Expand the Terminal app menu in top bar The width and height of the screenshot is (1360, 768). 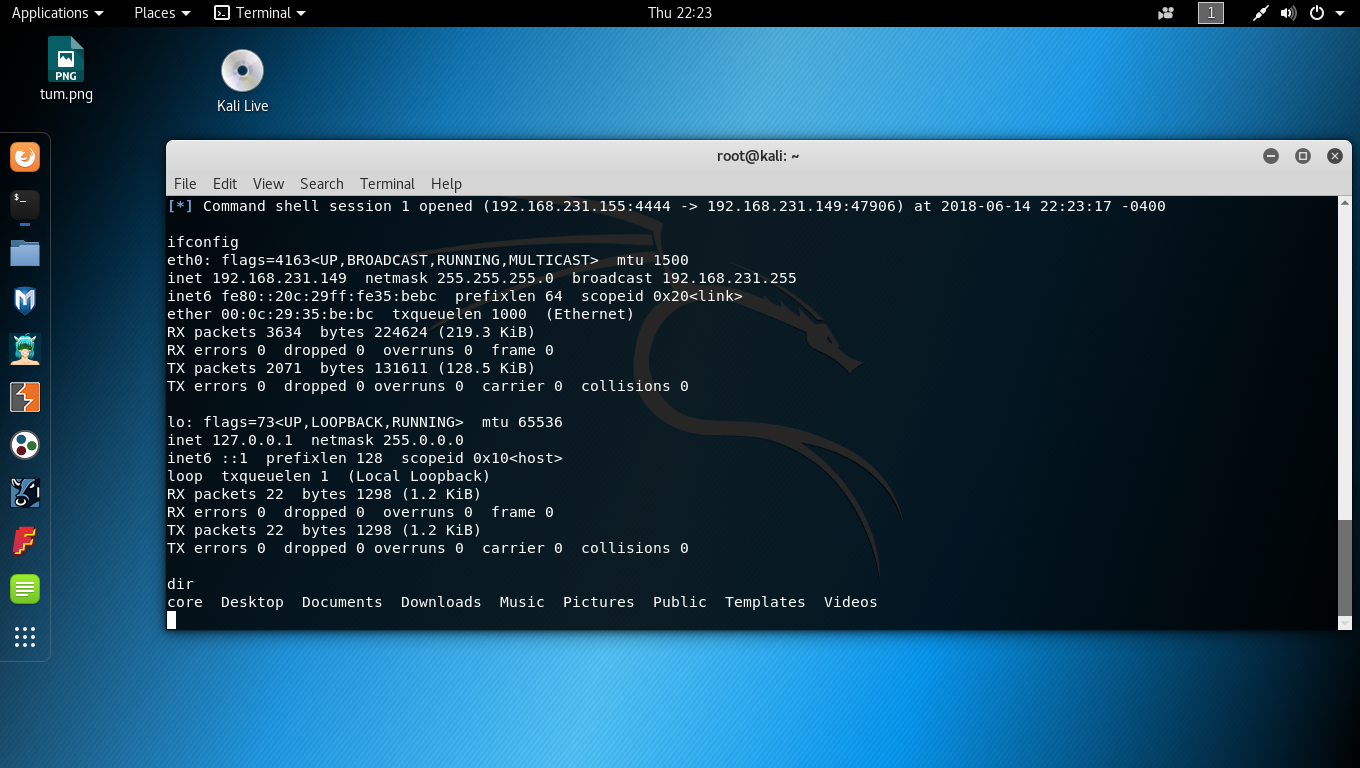click(x=260, y=13)
